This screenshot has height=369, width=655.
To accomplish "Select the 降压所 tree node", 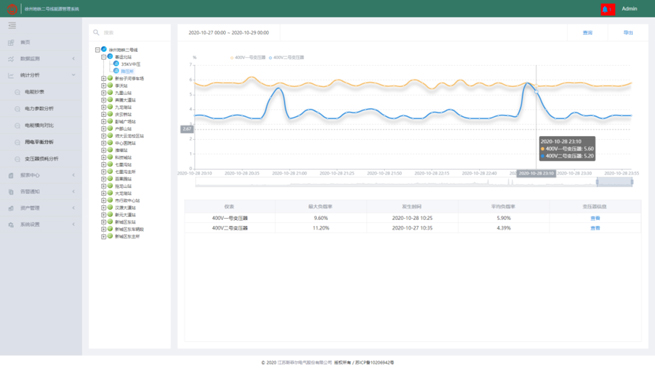I will click(x=127, y=71).
